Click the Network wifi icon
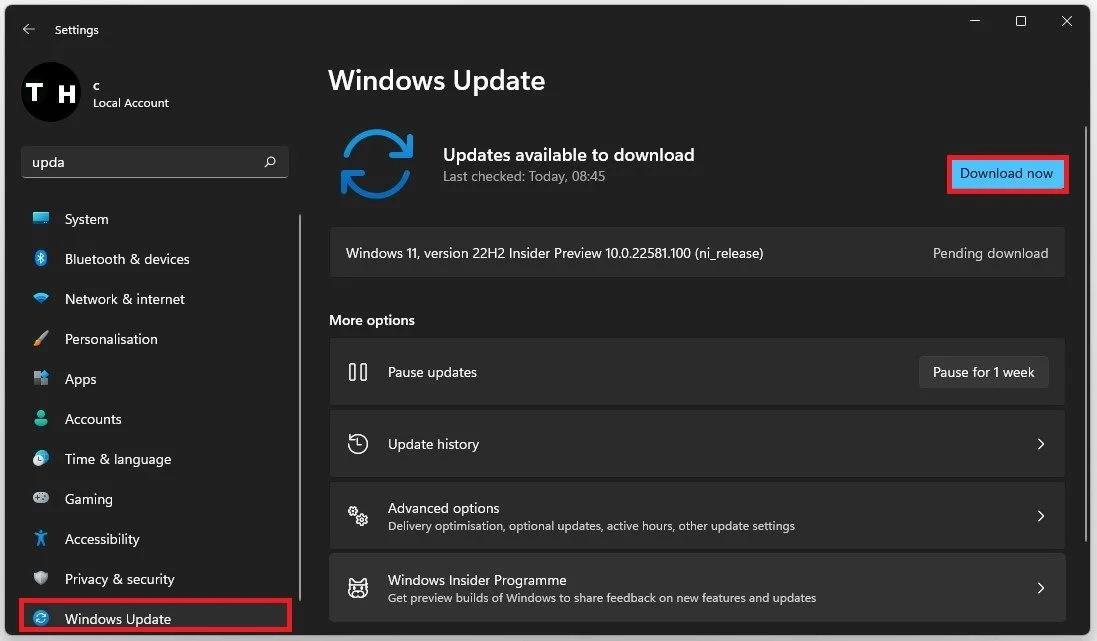The width and height of the screenshot is (1097, 641). (x=41, y=298)
